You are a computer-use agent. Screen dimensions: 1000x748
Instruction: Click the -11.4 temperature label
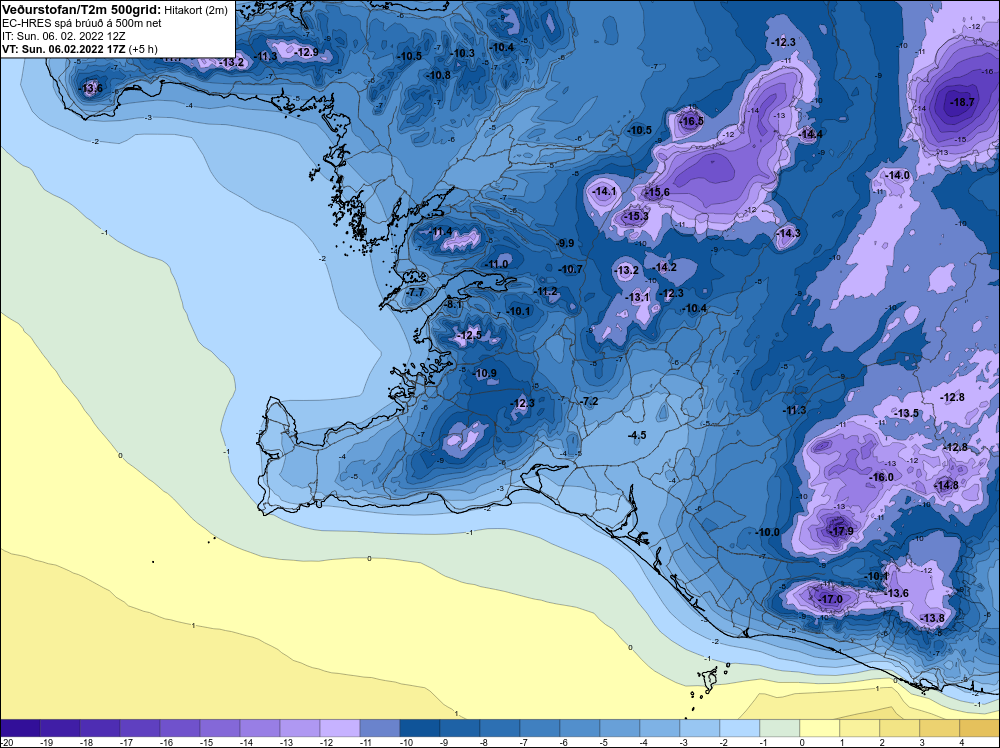(x=439, y=231)
